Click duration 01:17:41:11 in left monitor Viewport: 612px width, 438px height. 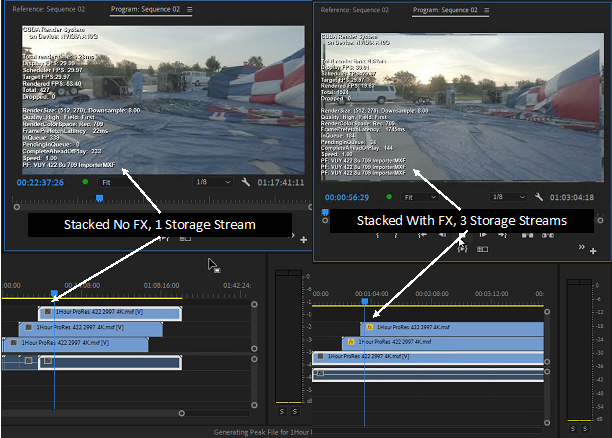[x=281, y=182]
